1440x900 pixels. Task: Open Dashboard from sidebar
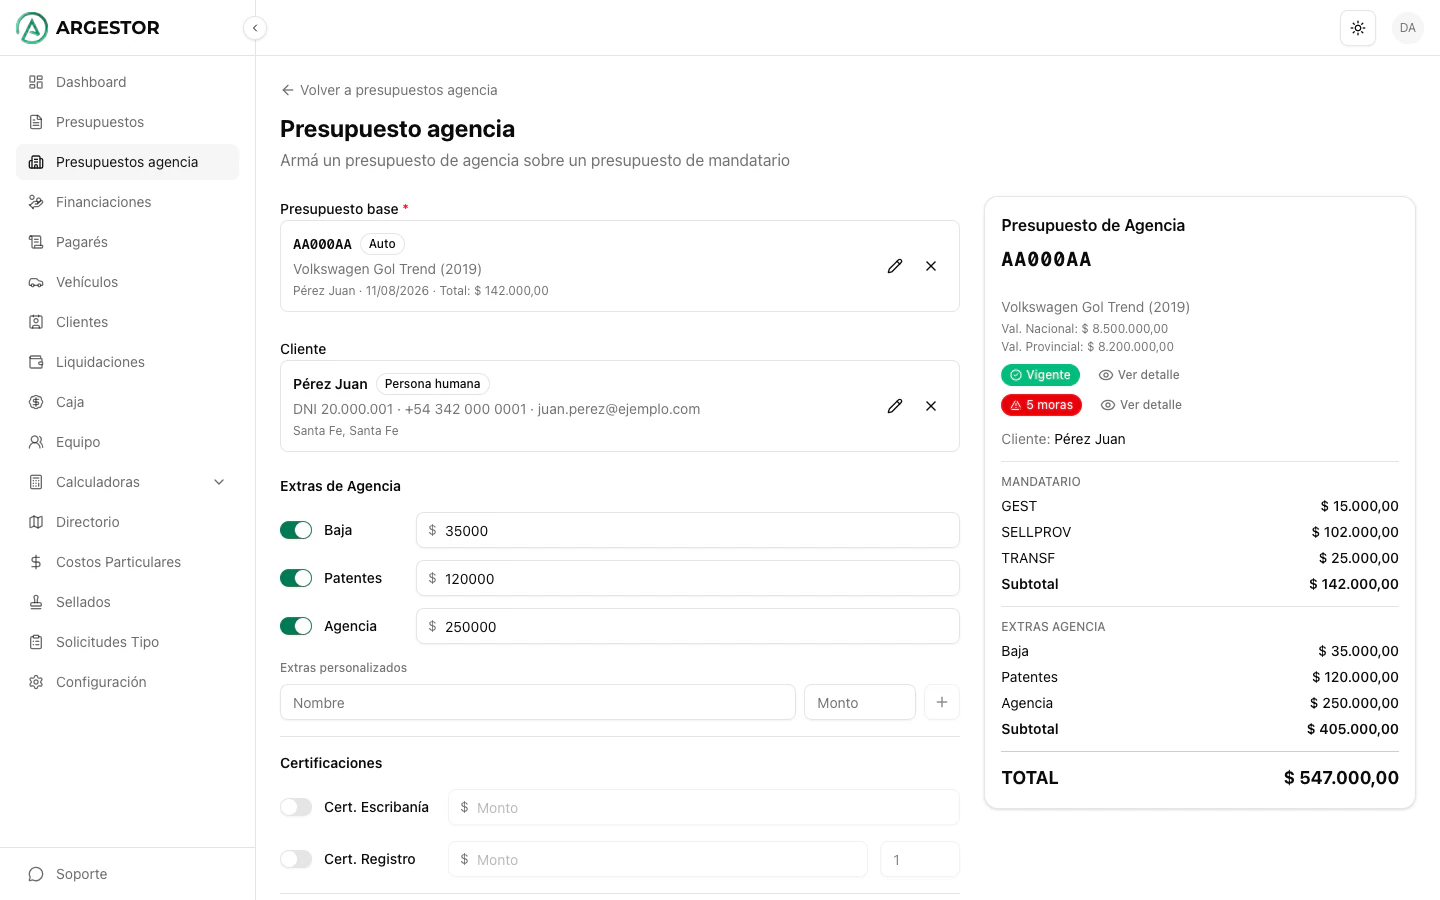127,82
